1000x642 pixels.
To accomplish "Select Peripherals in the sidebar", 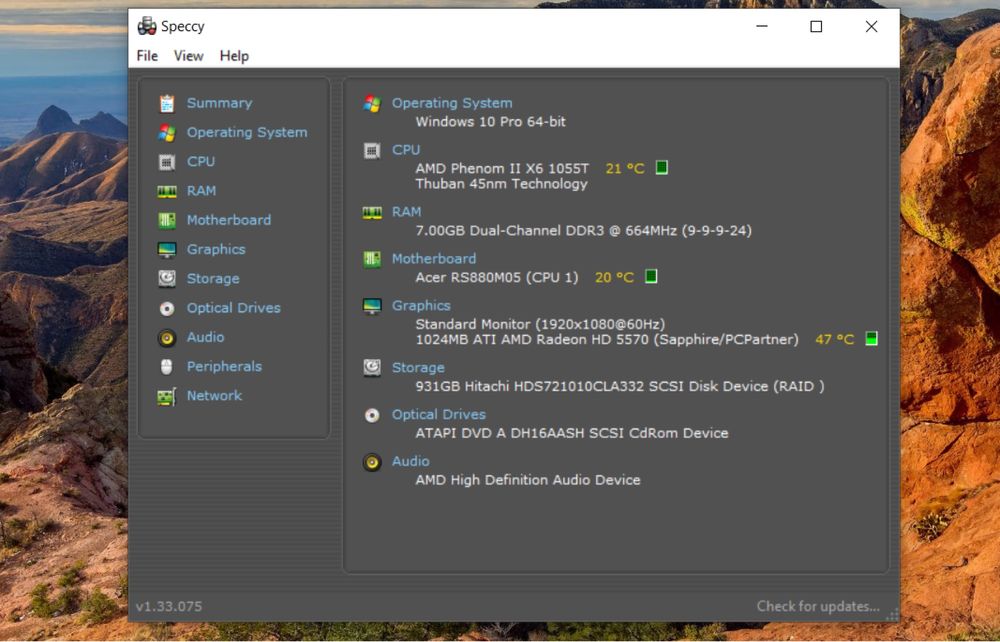I will click(224, 367).
